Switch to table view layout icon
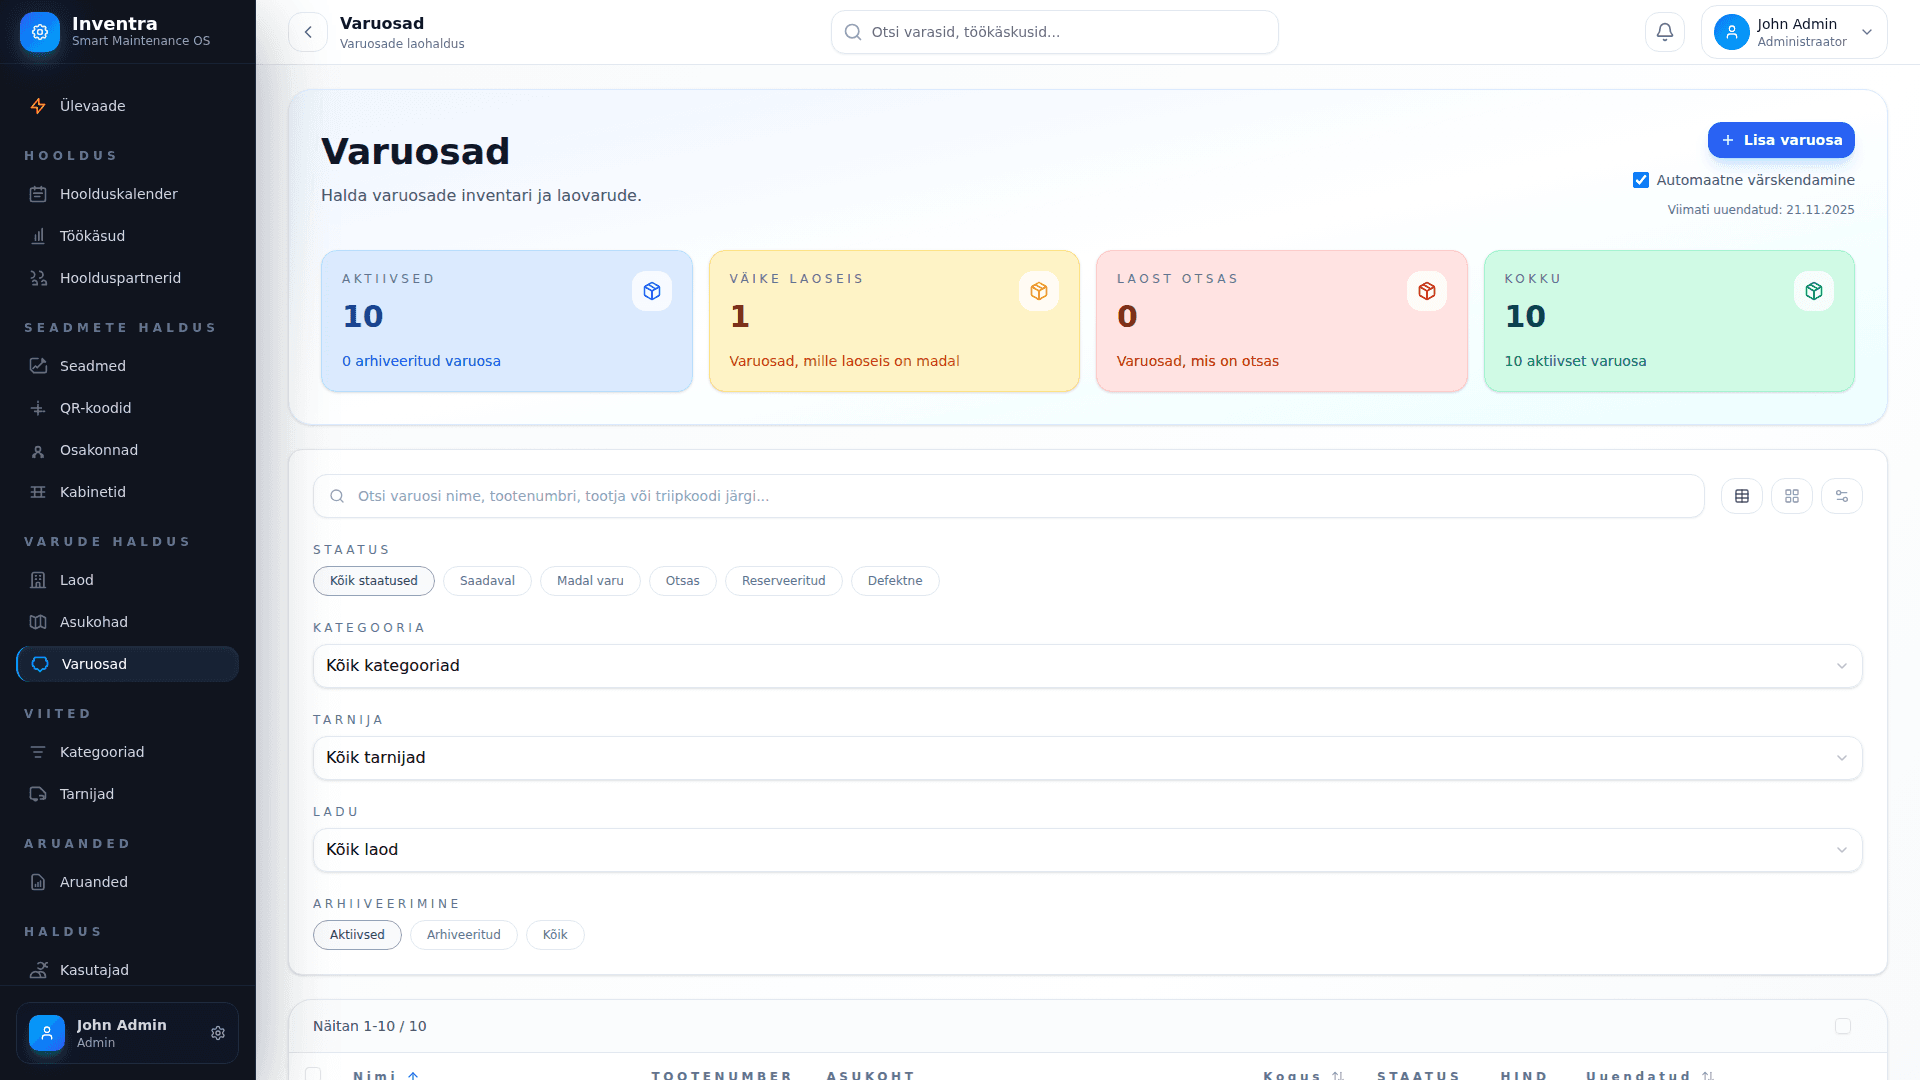 [1741, 496]
